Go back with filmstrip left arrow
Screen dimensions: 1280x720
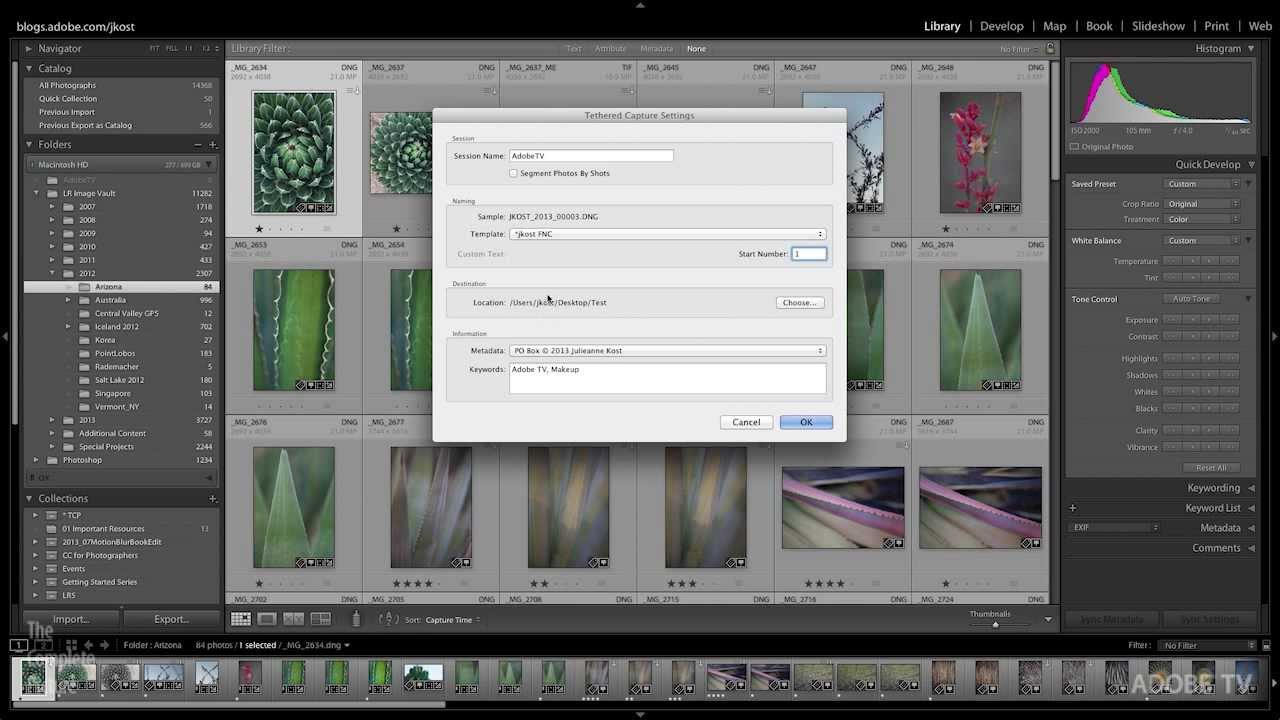(88, 645)
